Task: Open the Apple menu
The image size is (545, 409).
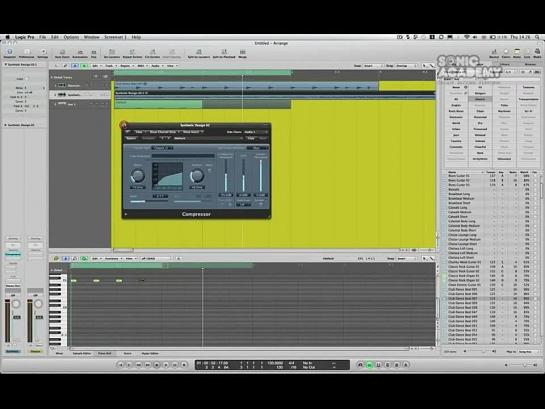Action: click(7, 37)
